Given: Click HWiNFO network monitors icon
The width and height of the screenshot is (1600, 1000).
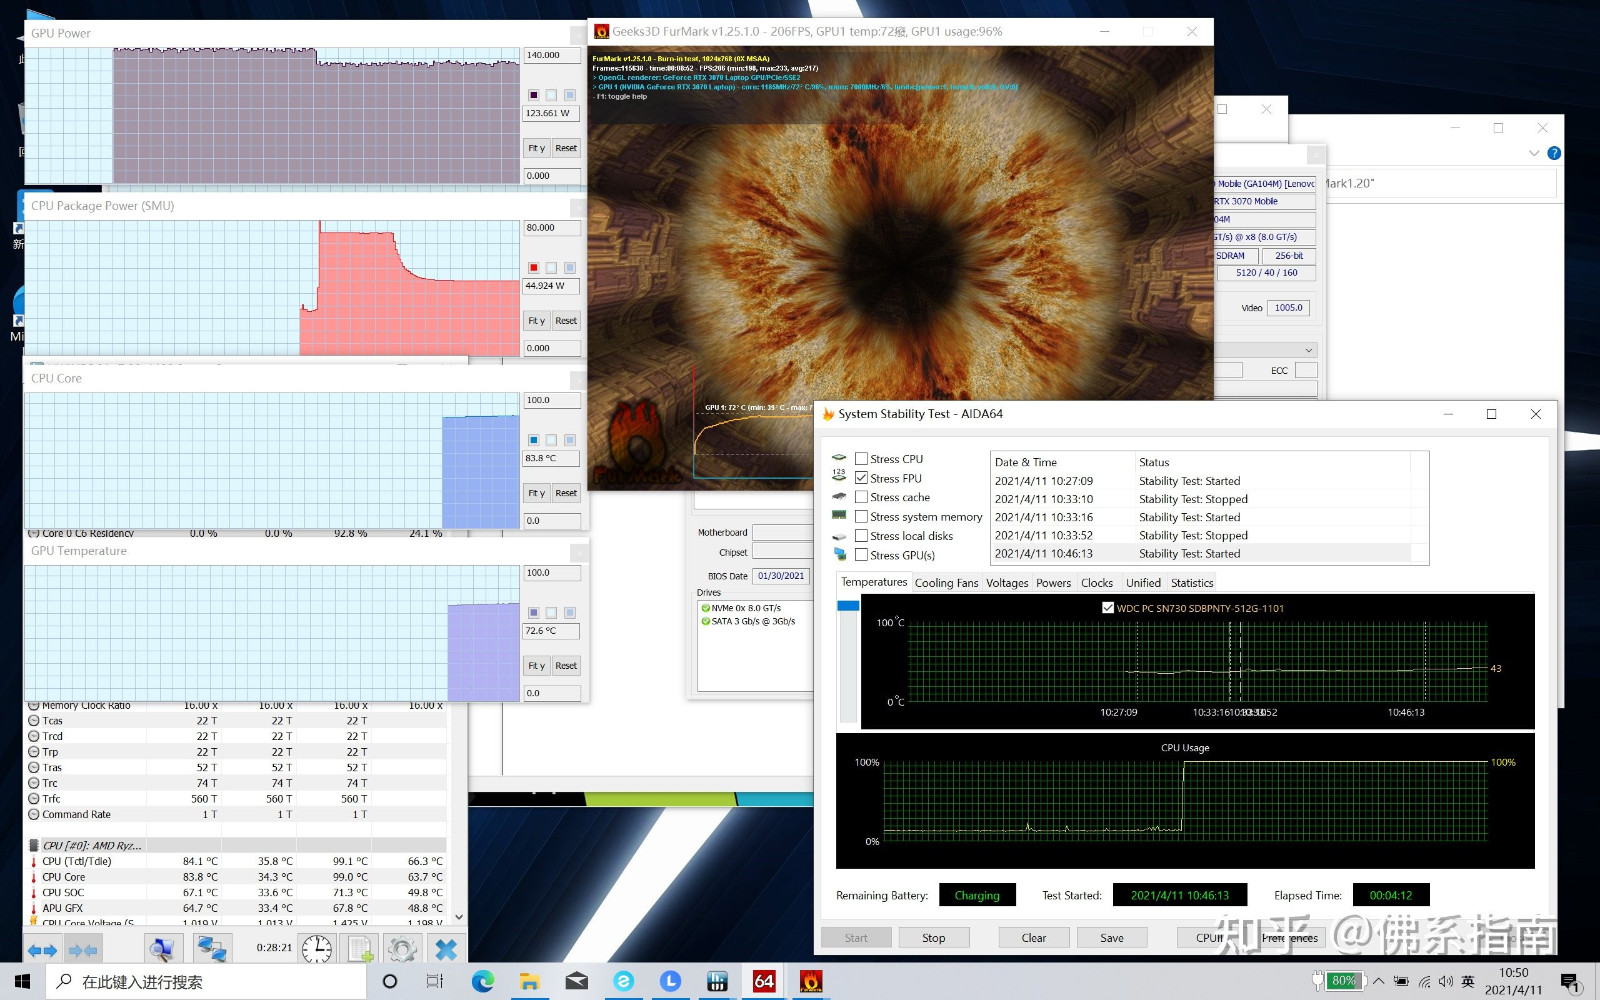Looking at the screenshot, I should pyautogui.click(x=211, y=949).
